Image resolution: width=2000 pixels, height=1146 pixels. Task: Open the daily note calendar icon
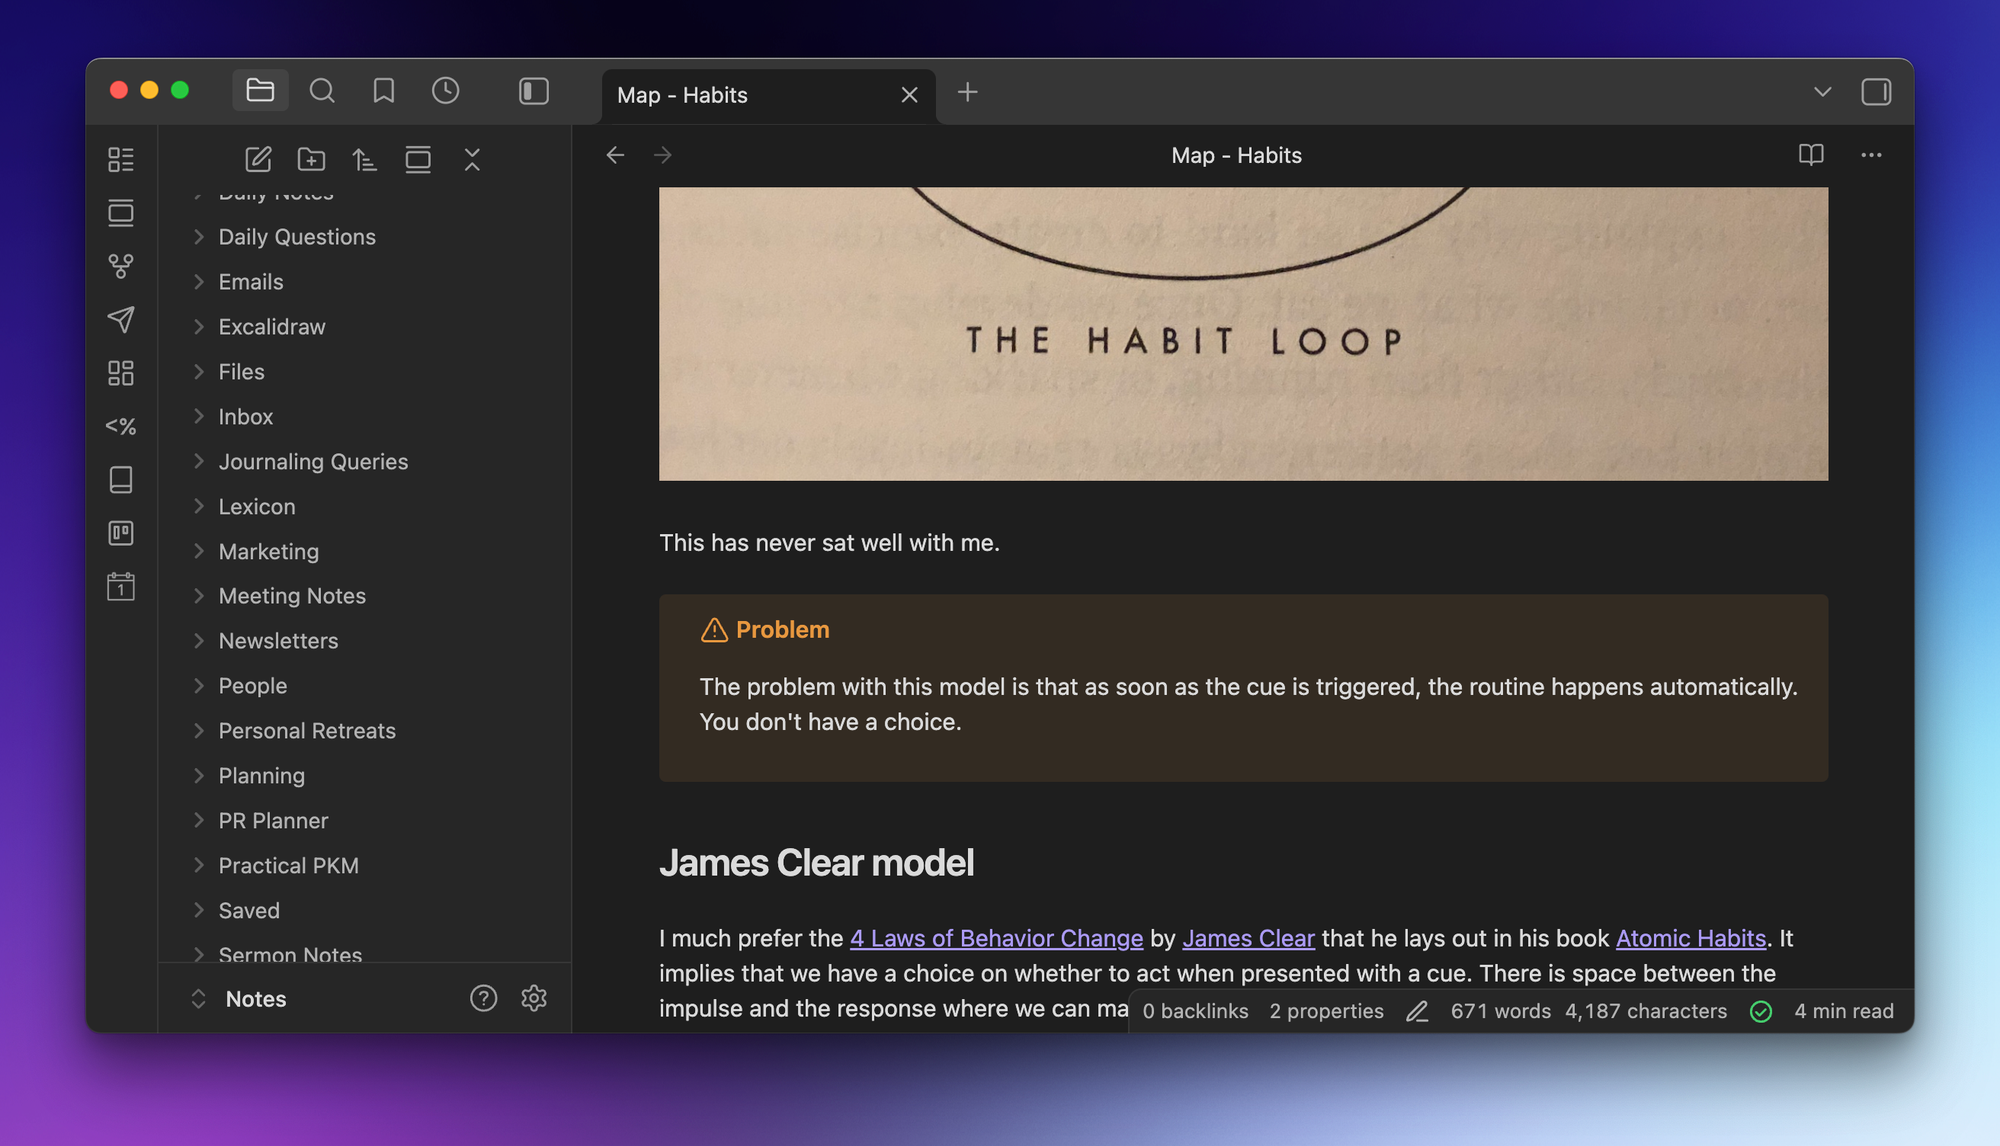coord(121,586)
